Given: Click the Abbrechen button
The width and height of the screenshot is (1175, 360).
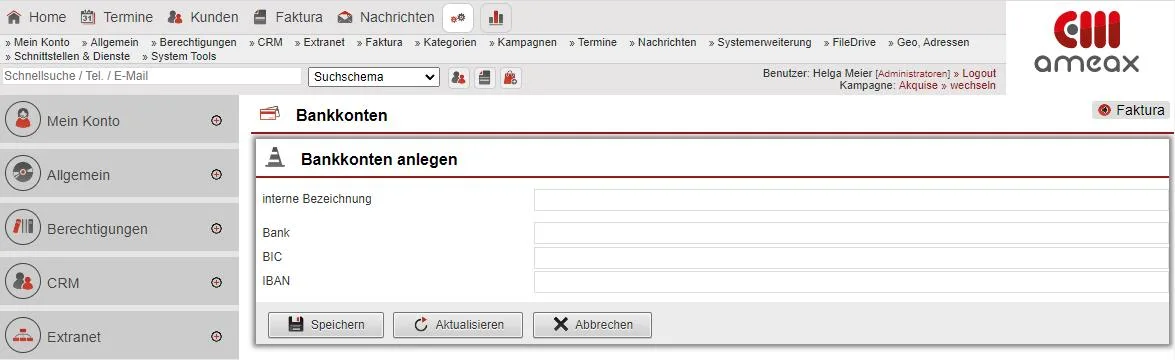Looking at the screenshot, I should point(592,325).
